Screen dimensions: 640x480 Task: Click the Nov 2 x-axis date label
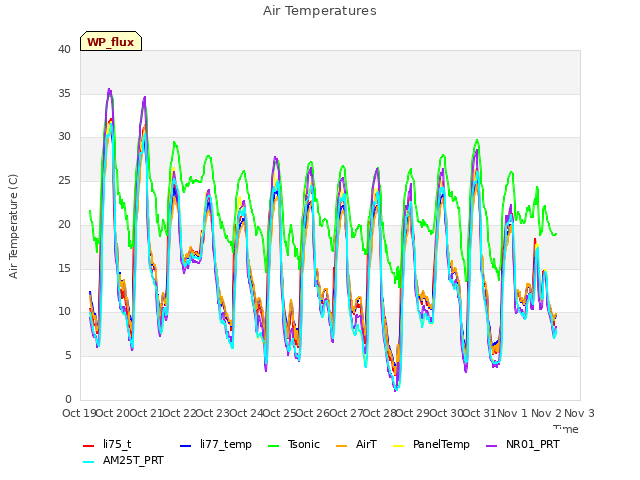tap(546, 413)
